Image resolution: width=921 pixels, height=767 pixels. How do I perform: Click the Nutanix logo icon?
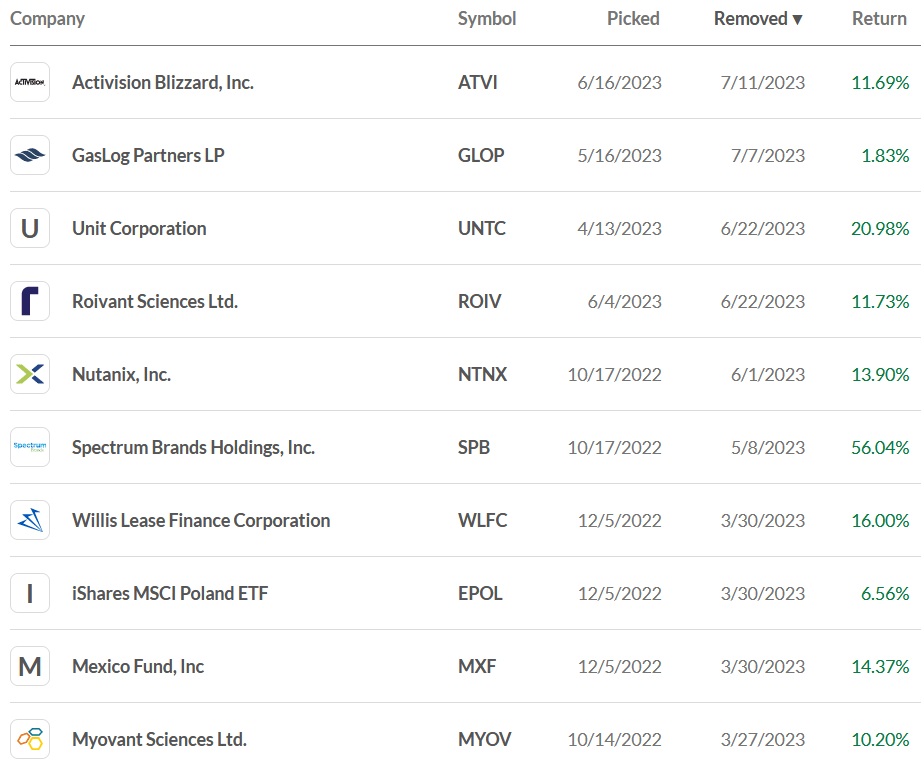(30, 374)
